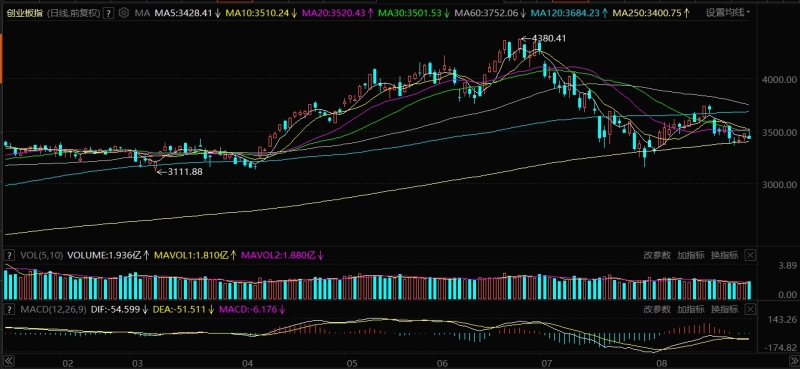The width and height of the screenshot is (800, 369).
Task: Click the 07 month timeline marker
Action: pyautogui.click(x=547, y=363)
